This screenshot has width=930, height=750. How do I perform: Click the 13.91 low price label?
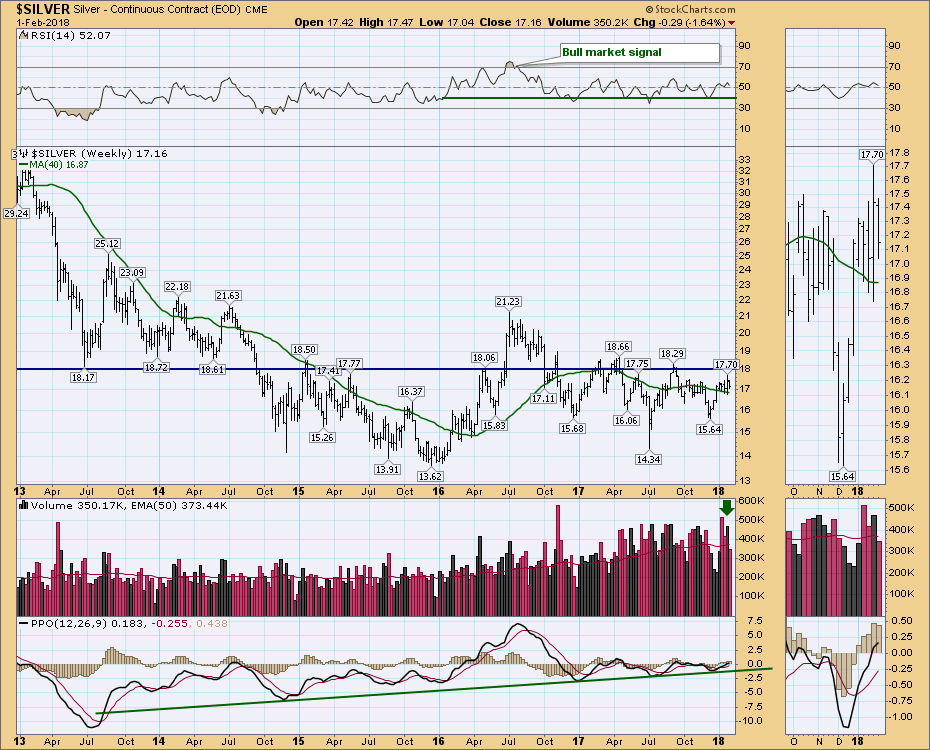tap(387, 470)
